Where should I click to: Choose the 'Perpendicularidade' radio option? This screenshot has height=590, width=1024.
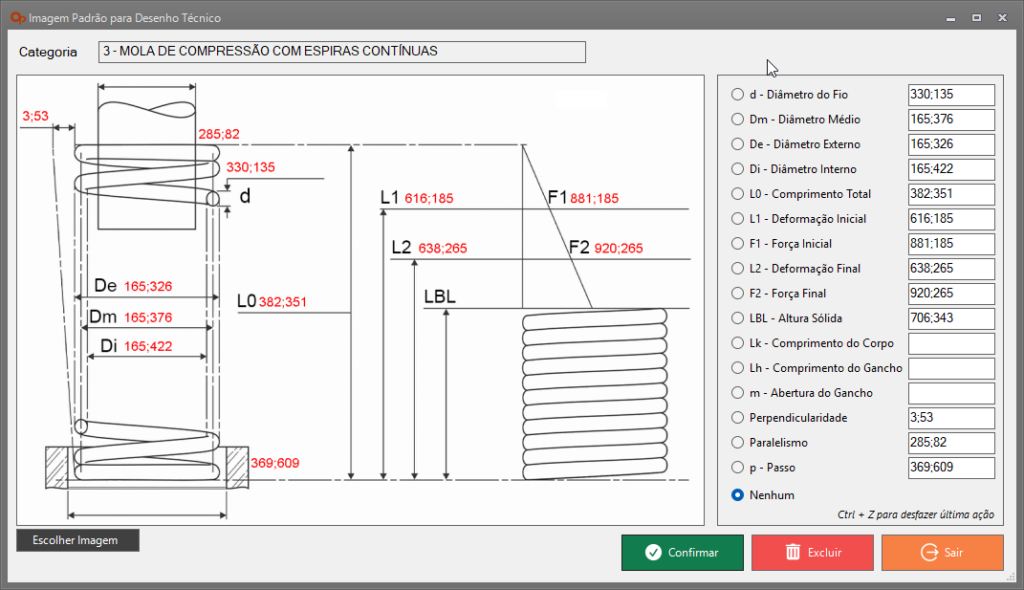point(738,418)
